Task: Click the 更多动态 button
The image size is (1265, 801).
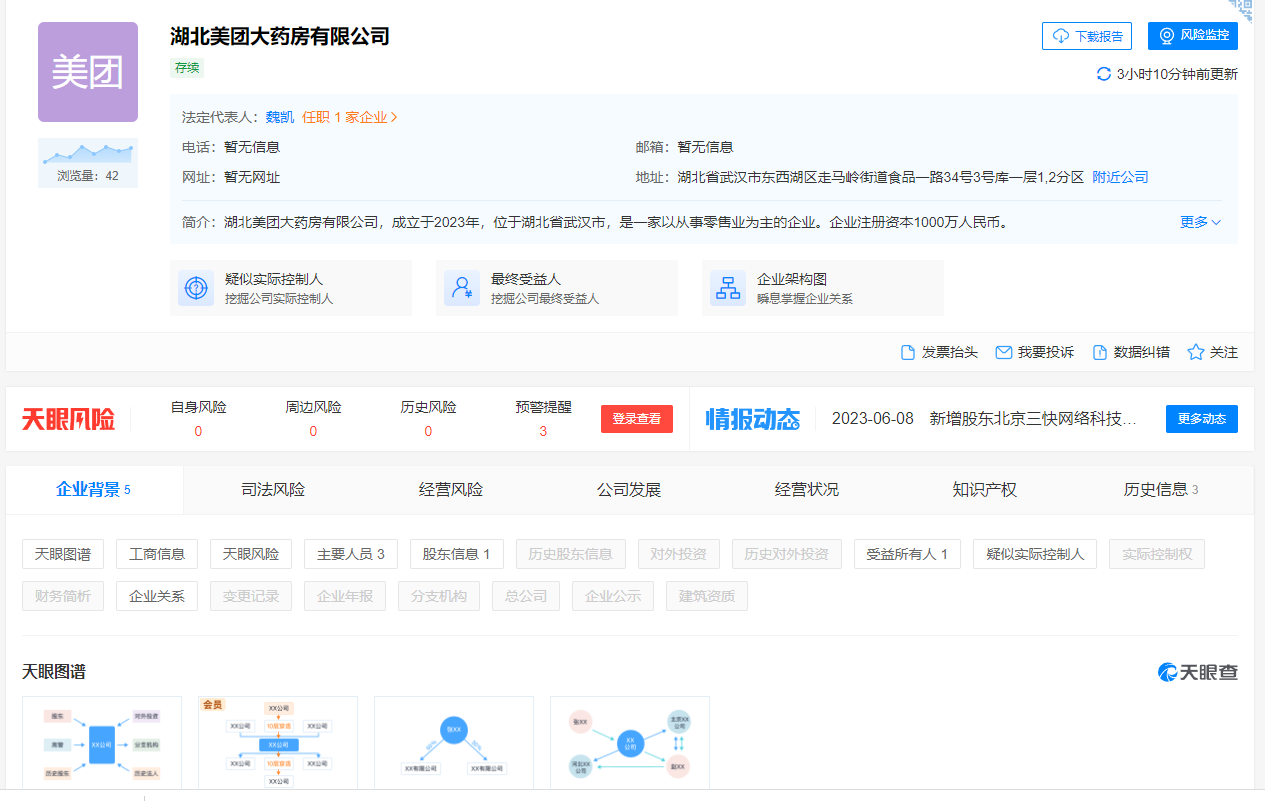Action: [x=1201, y=419]
